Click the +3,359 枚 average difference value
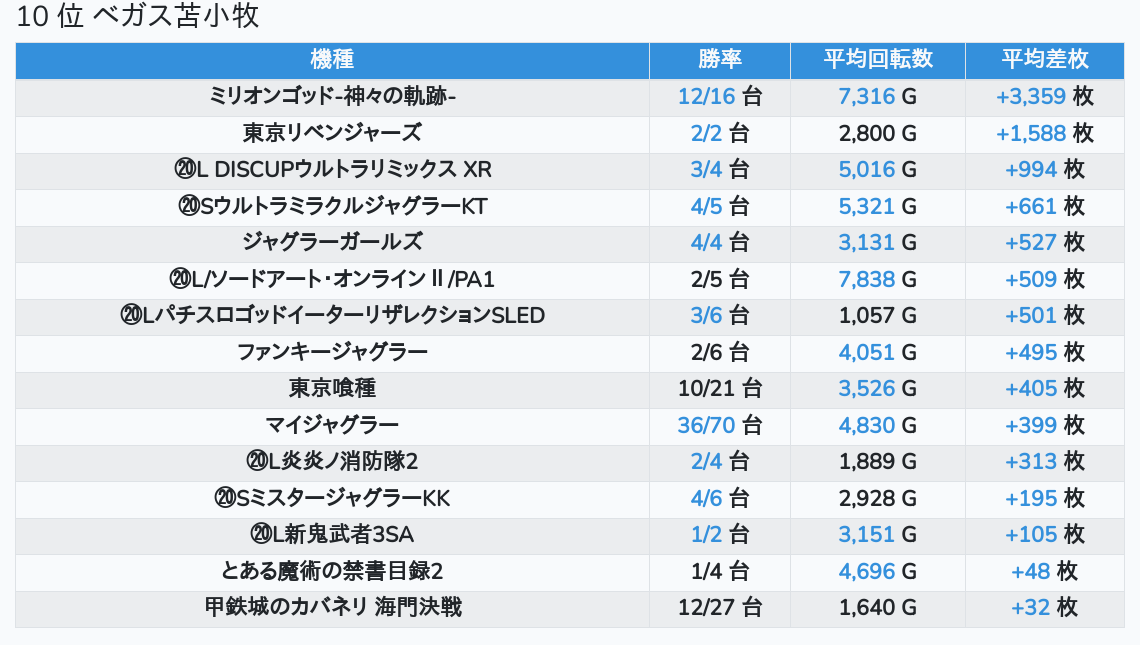 [x=1045, y=97]
